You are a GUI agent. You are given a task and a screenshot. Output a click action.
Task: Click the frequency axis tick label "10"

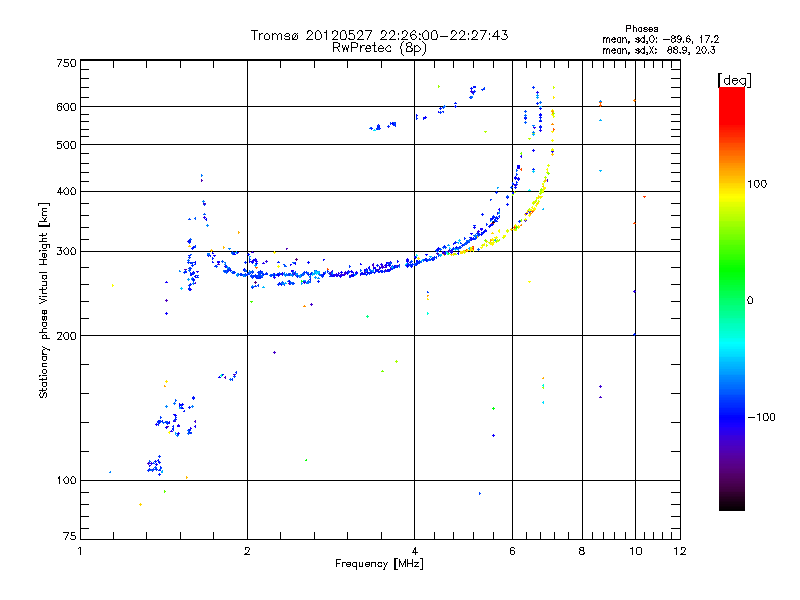(635, 551)
